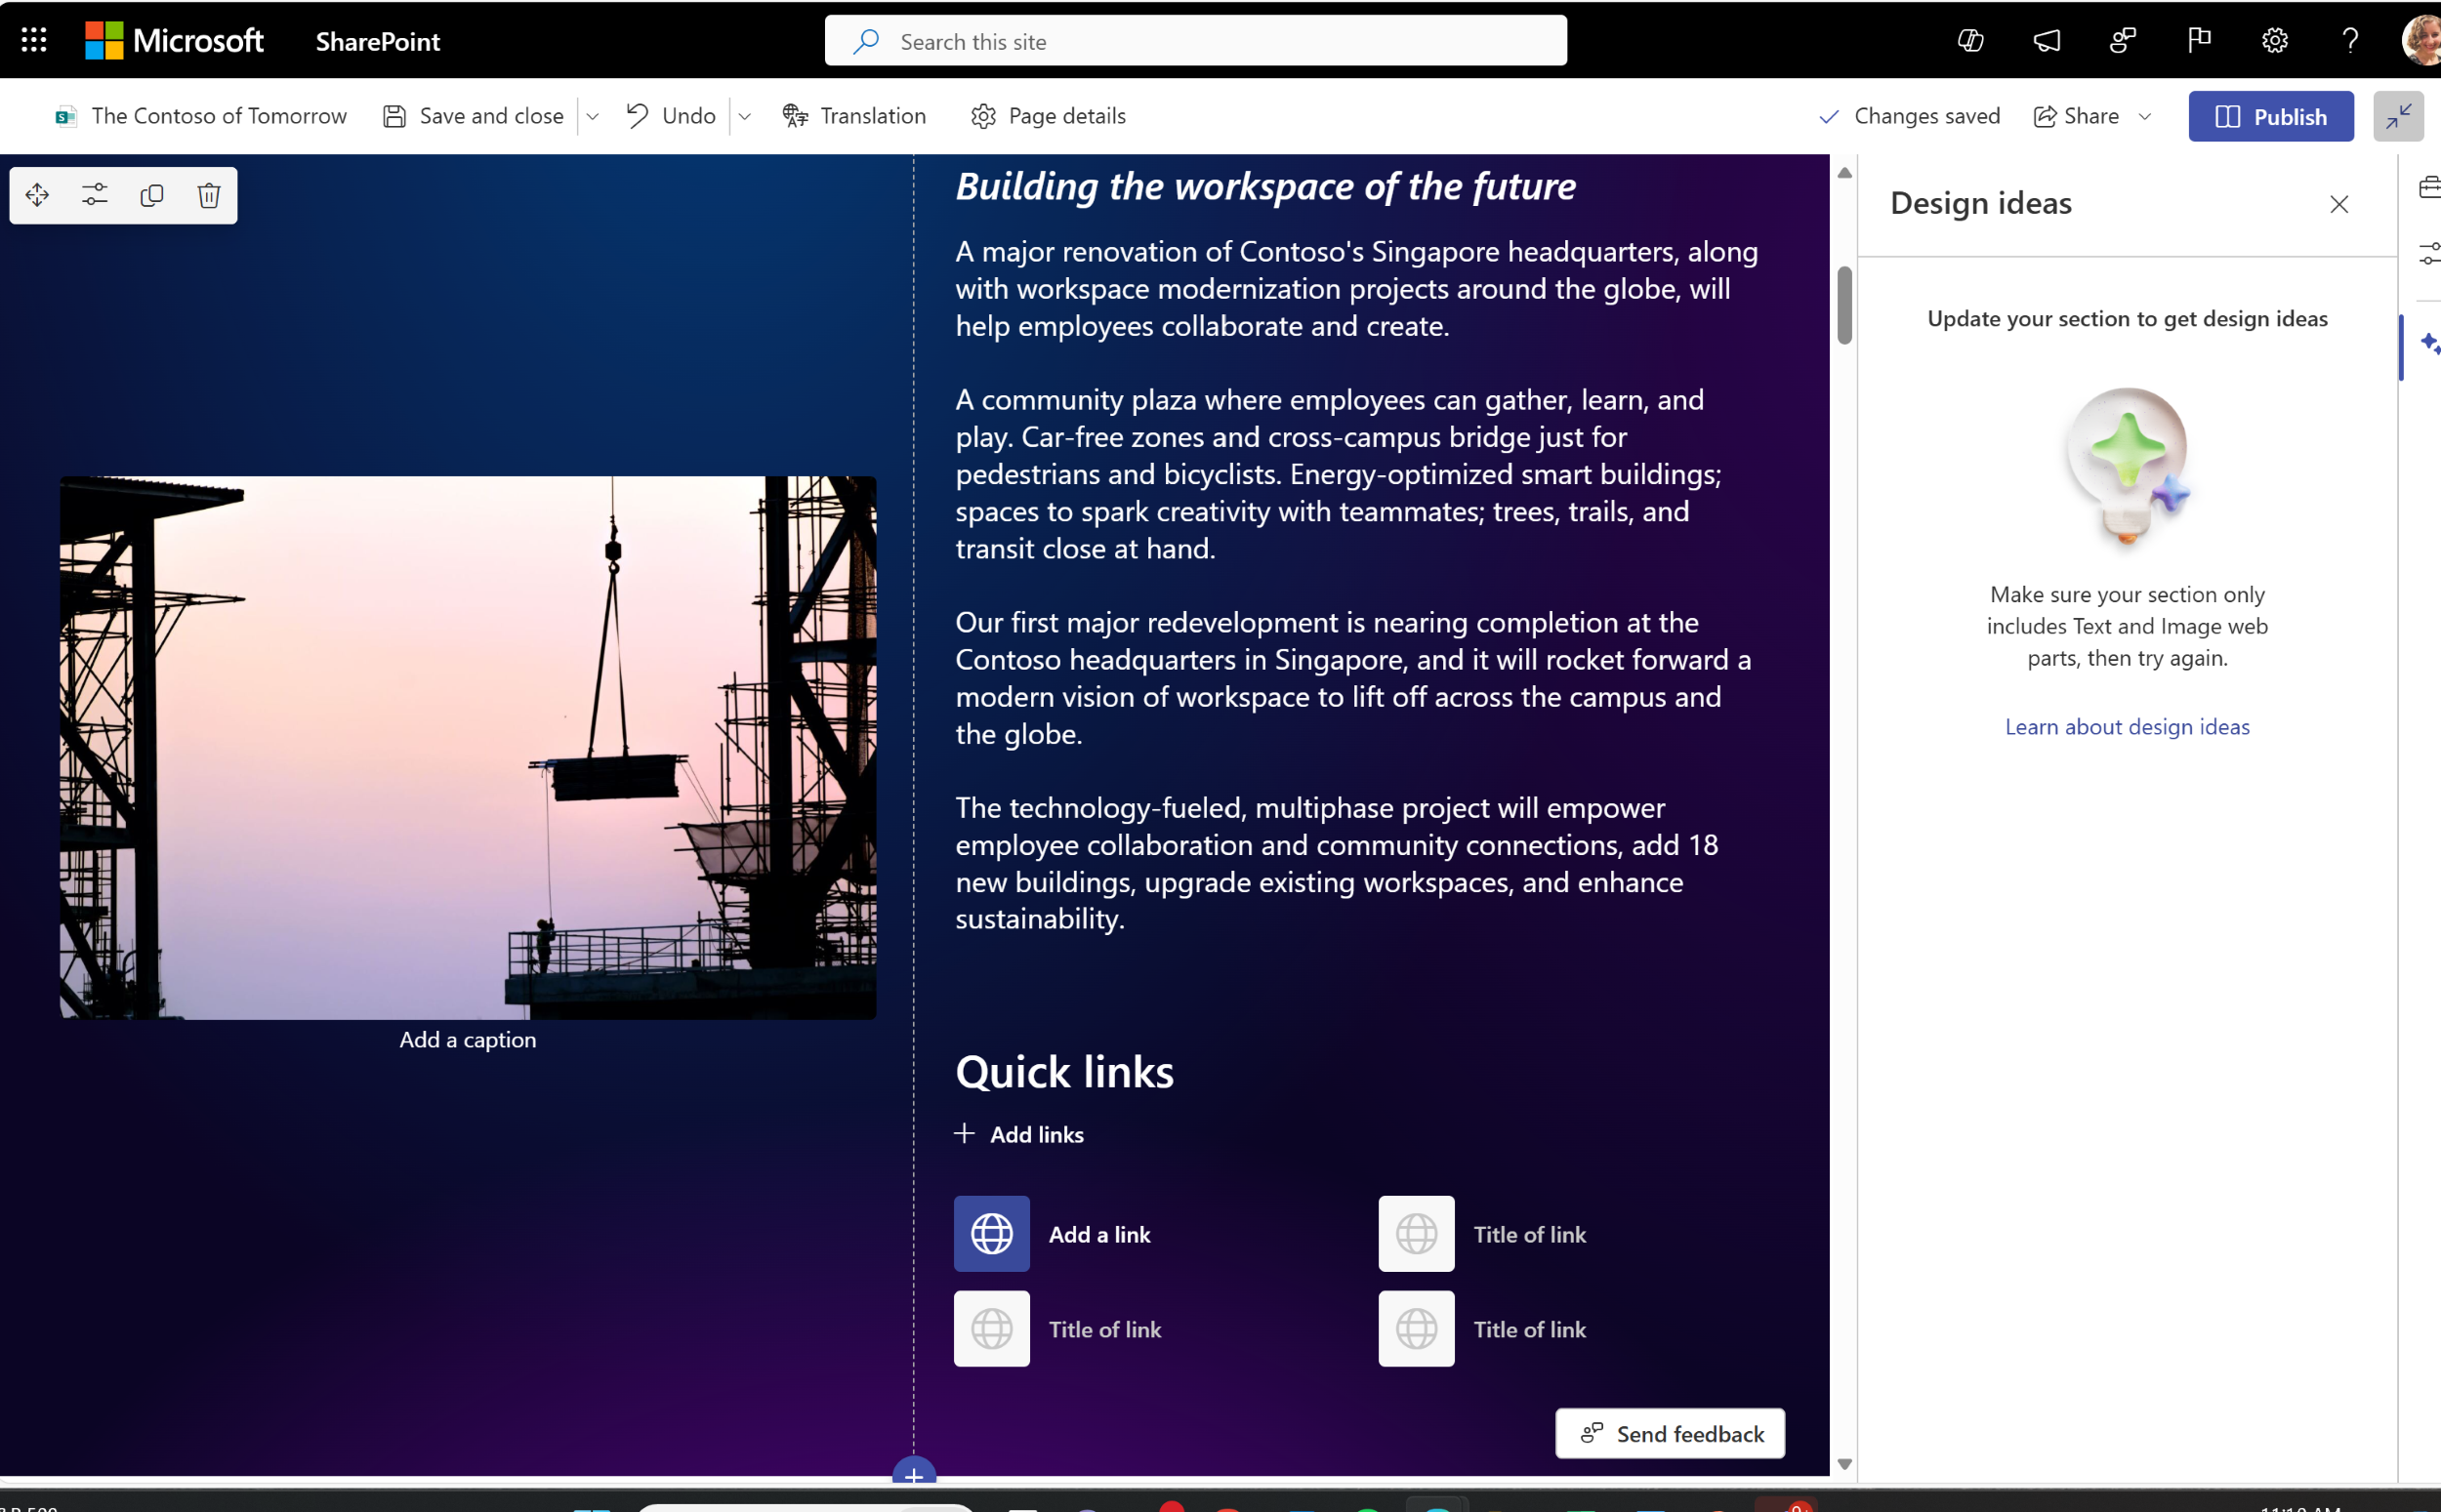2441x1512 pixels.
Task: Expand the Save and close dropdown arrow
Action: point(597,115)
